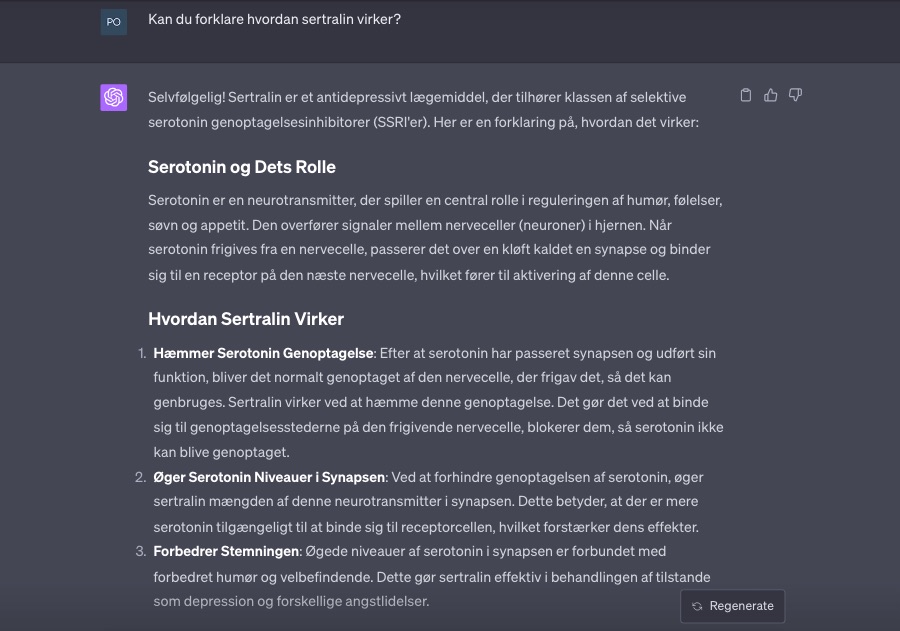The width and height of the screenshot is (900, 631).
Task: Click the final line mentioning "angstlidelser"
Action: pos(291,601)
